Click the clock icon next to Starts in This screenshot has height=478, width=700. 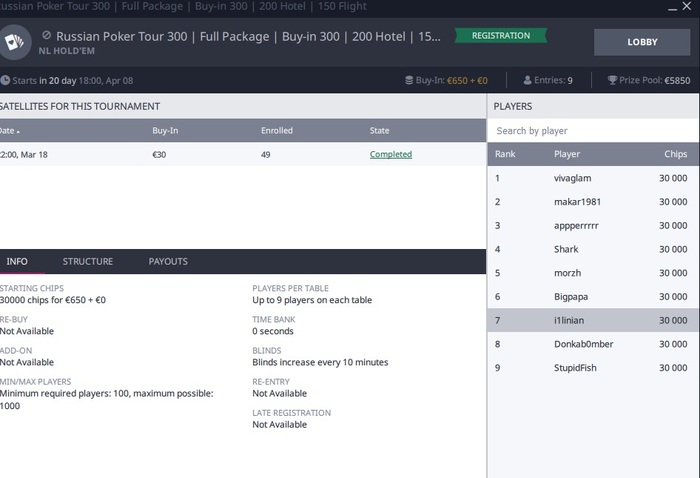(x=5, y=80)
